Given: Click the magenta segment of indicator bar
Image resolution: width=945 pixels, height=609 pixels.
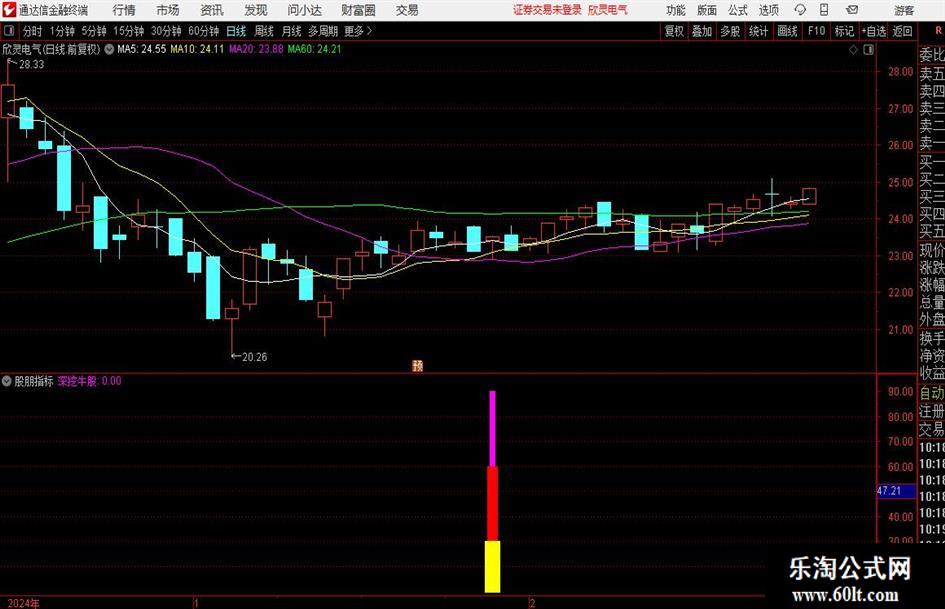Looking at the screenshot, I should click(492, 429).
